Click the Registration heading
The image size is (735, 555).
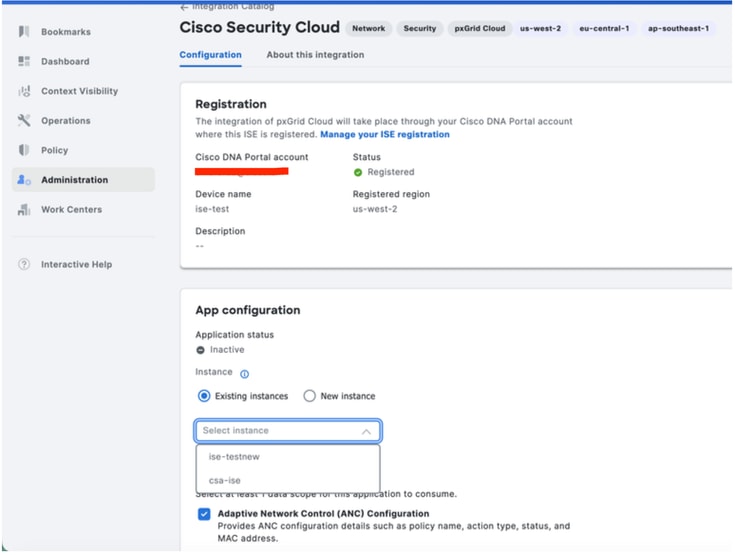[x=231, y=104]
